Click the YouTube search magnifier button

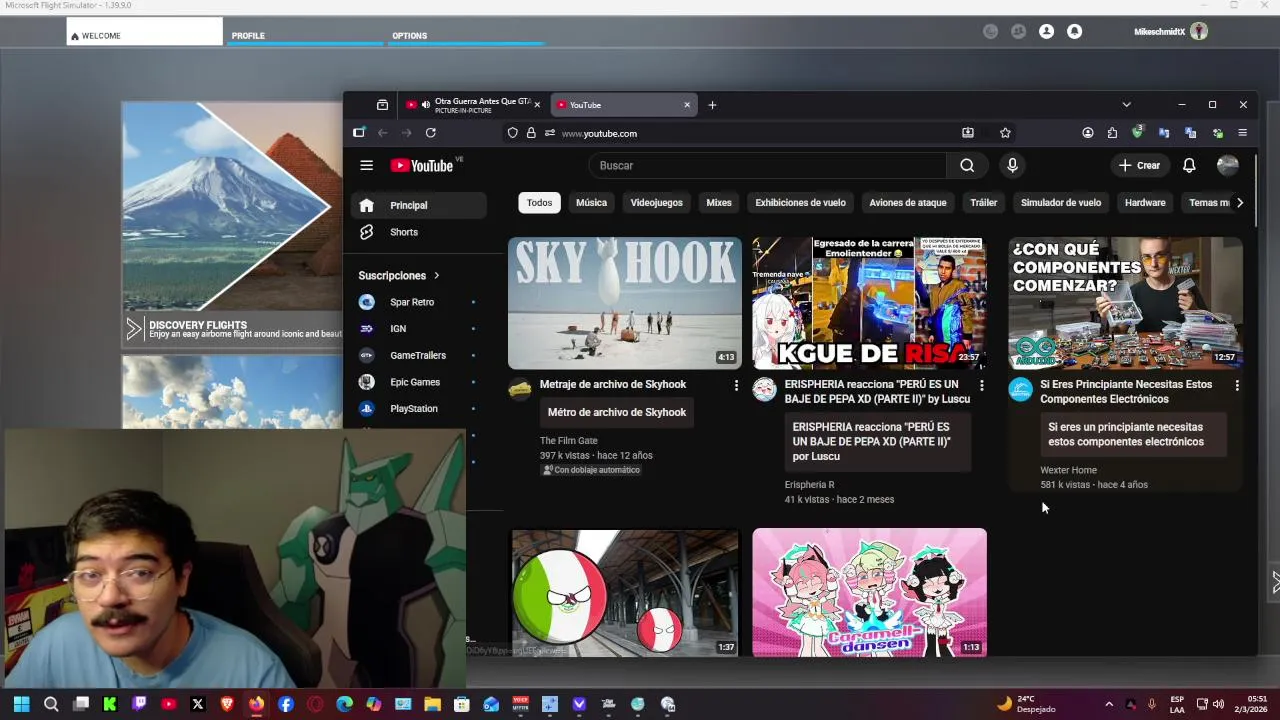[967, 165]
